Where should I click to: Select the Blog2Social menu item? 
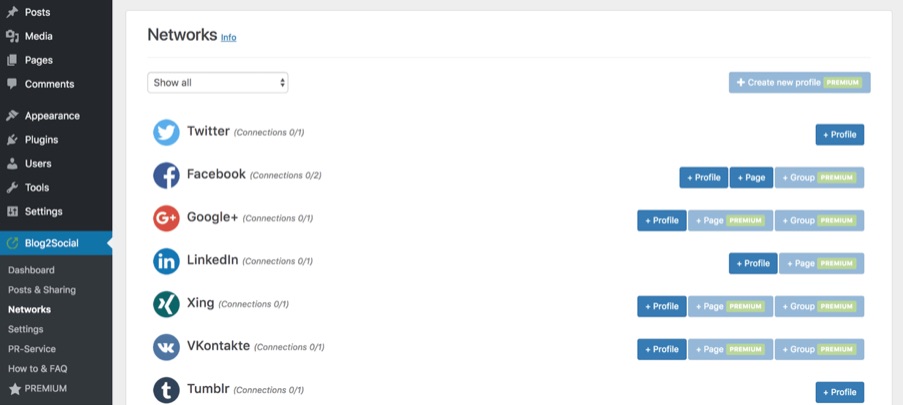(56, 243)
